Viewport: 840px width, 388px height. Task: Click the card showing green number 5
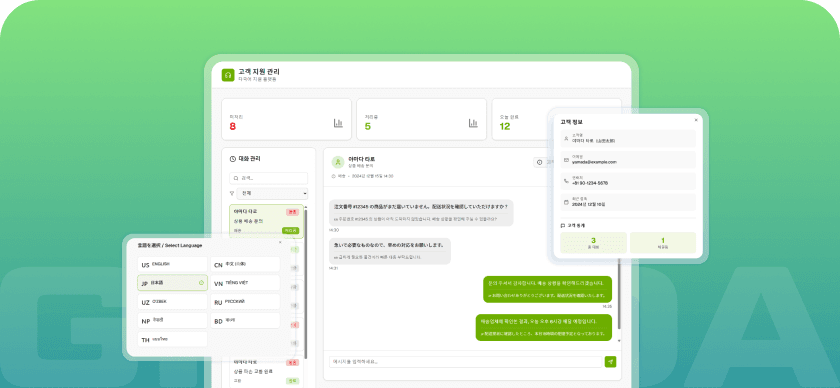[422, 120]
